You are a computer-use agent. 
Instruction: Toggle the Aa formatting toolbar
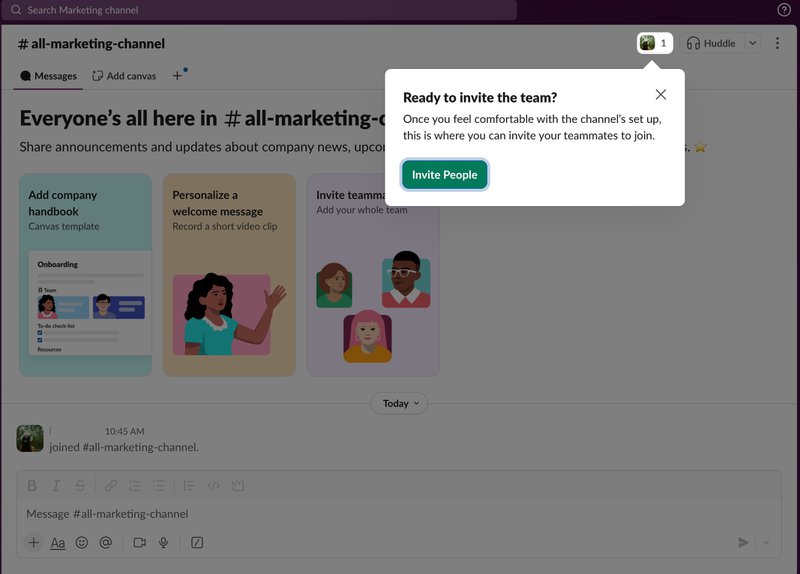(x=58, y=543)
